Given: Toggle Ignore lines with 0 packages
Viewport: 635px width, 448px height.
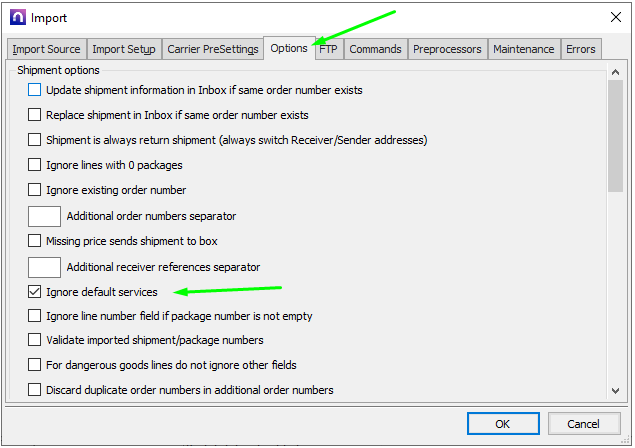Looking at the screenshot, I should (x=35, y=165).
